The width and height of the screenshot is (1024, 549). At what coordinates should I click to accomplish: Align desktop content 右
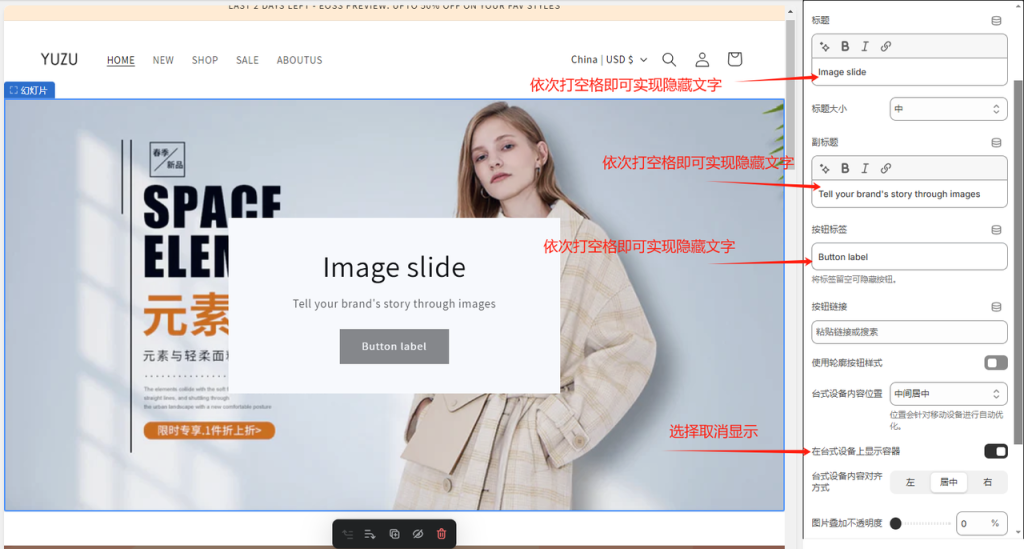point(987,482)
